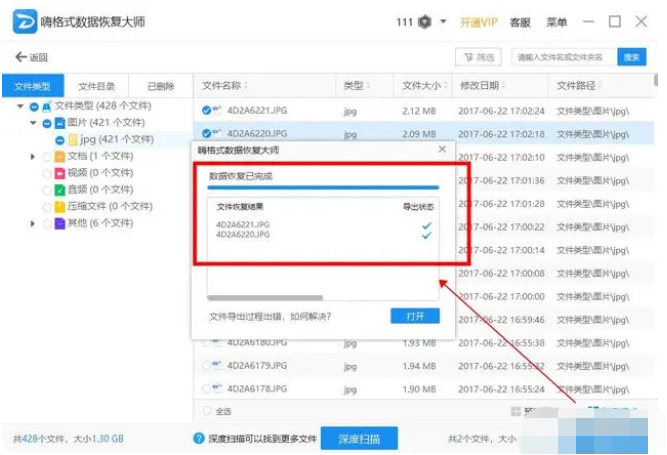667x455 pixels.
Task: Open the account dropdown arrow beside 111
Action: pos(443,21)
